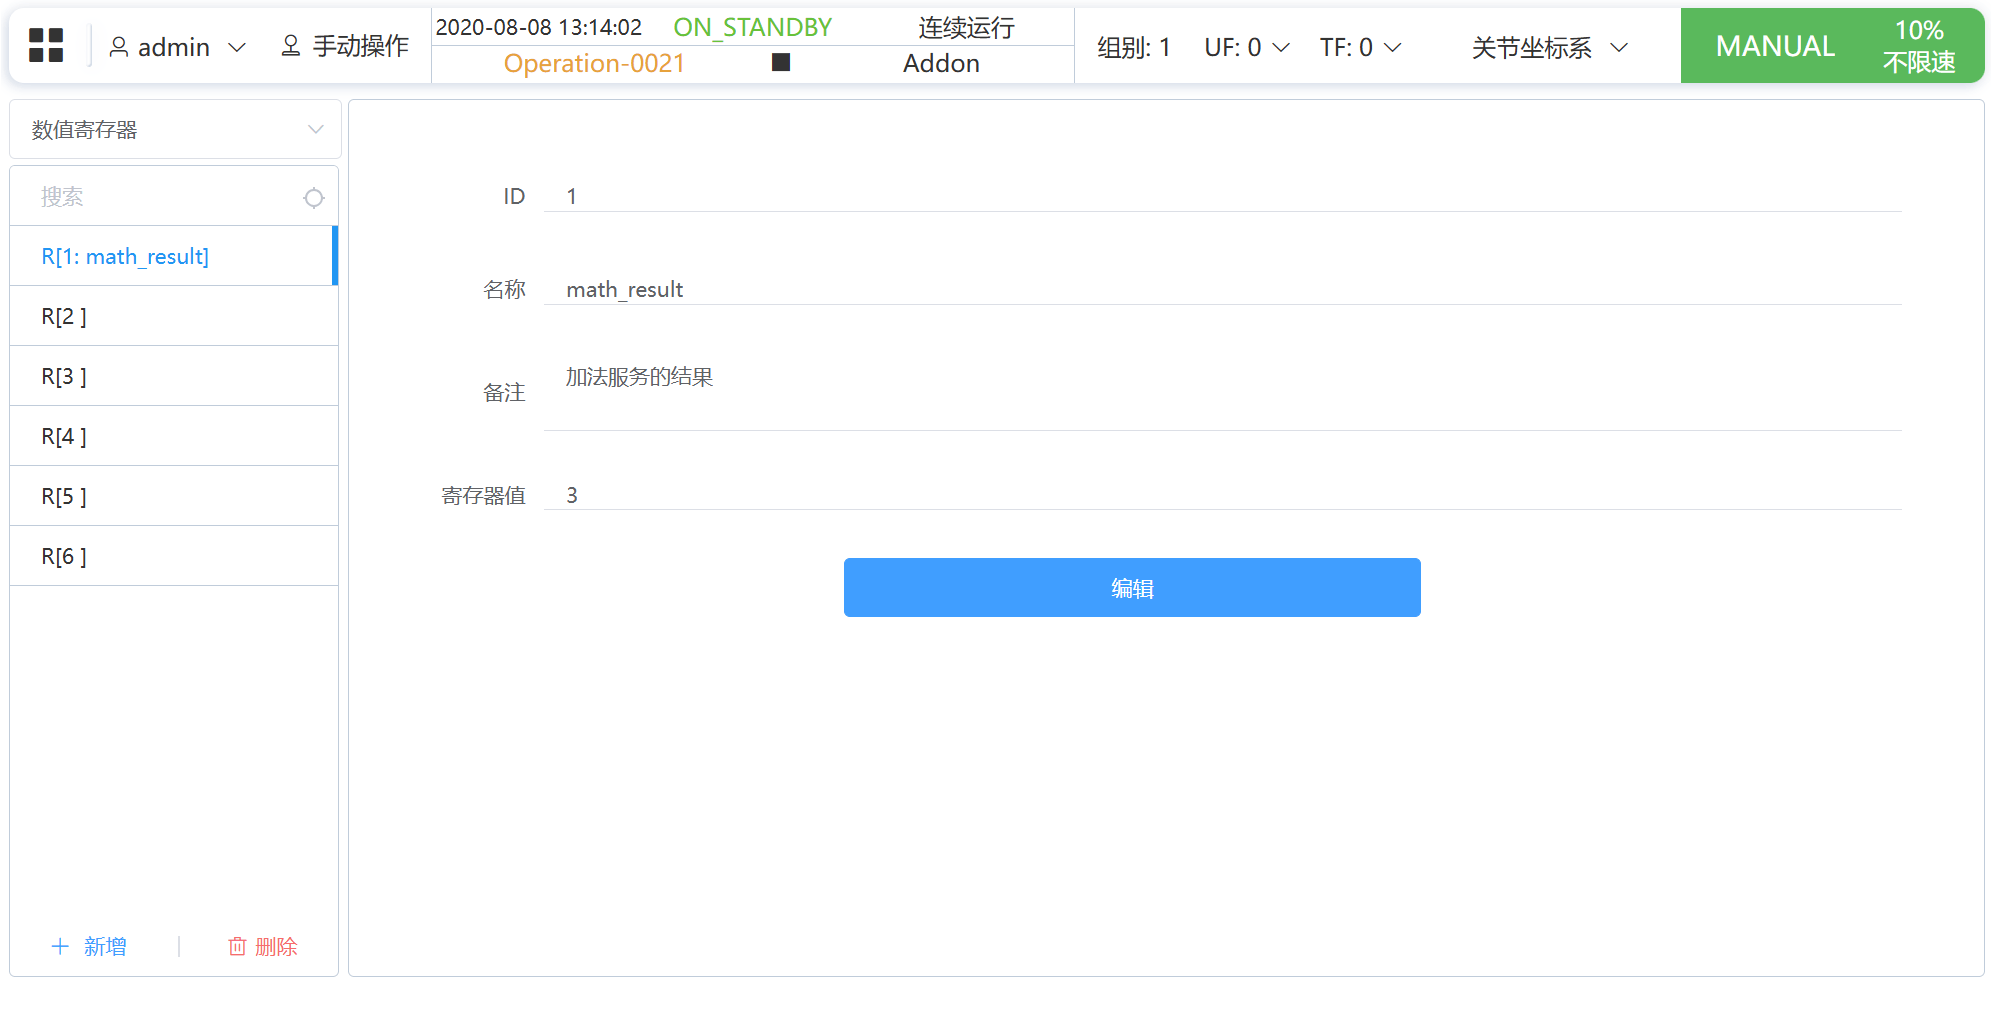Click the 10% 不限速 speed indicator

click(1918, 46)
